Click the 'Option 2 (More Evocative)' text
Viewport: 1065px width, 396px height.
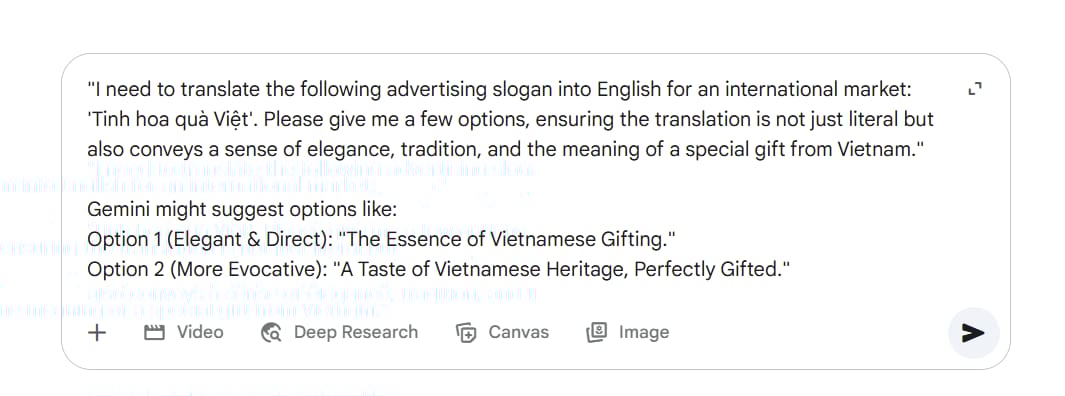(206, 270)
